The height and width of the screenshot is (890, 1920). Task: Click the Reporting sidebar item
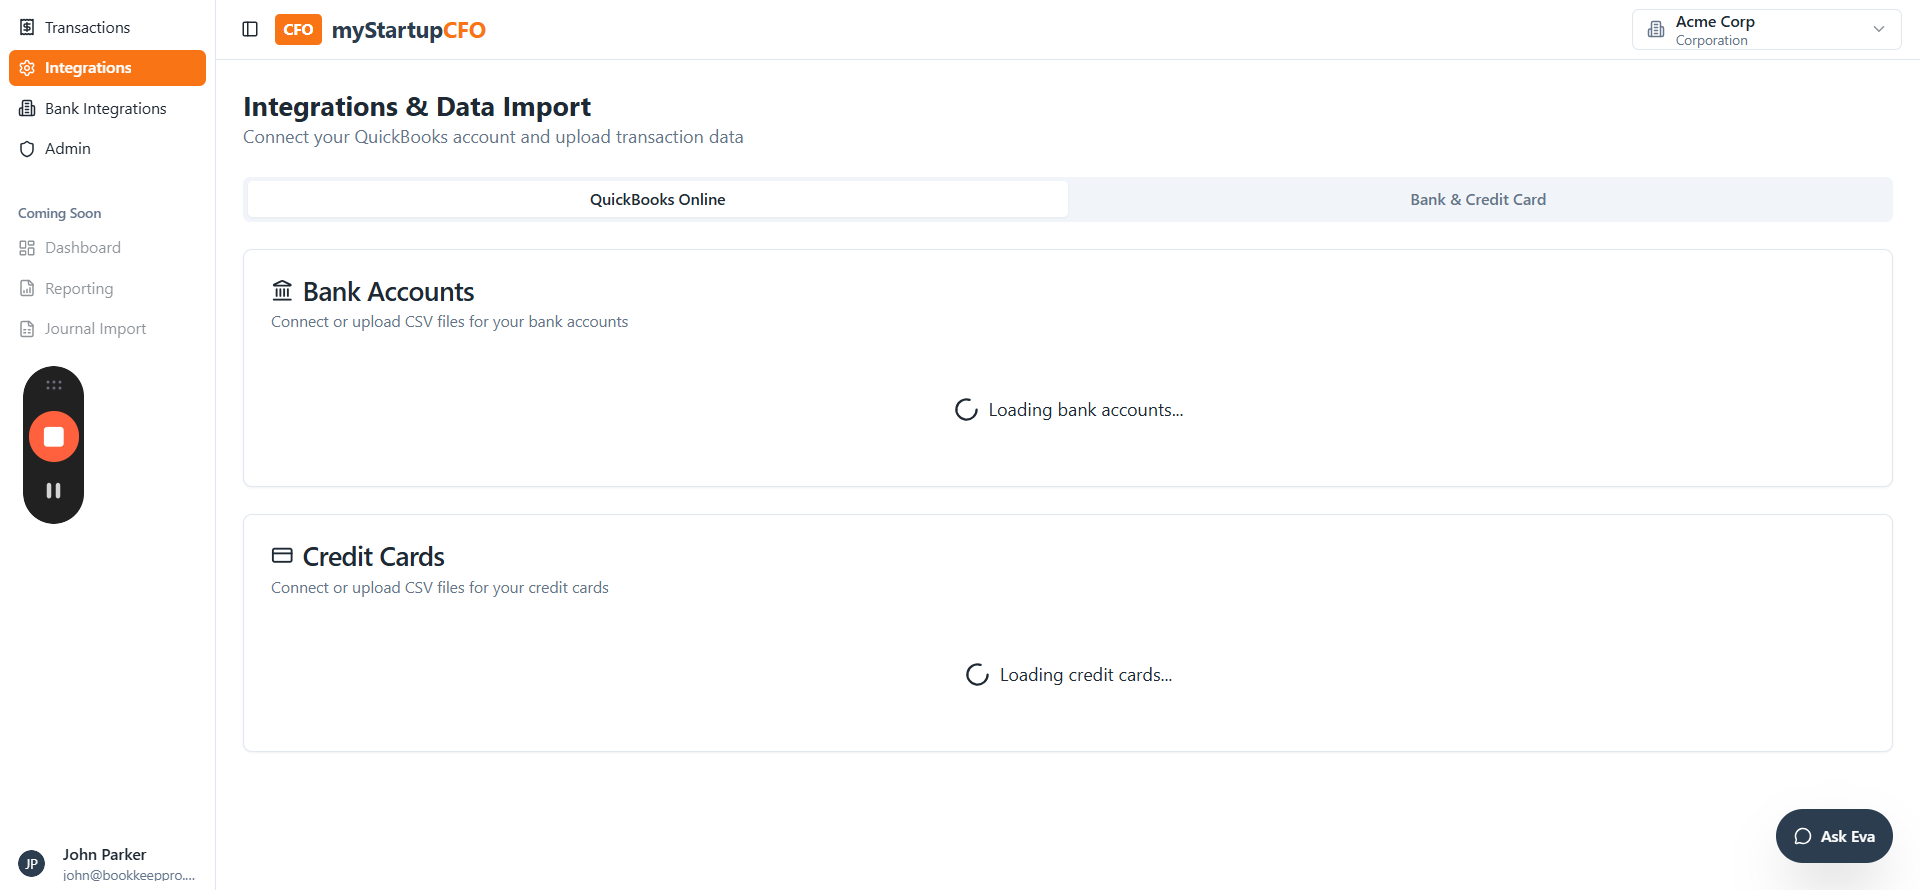(x=79, y=289)
